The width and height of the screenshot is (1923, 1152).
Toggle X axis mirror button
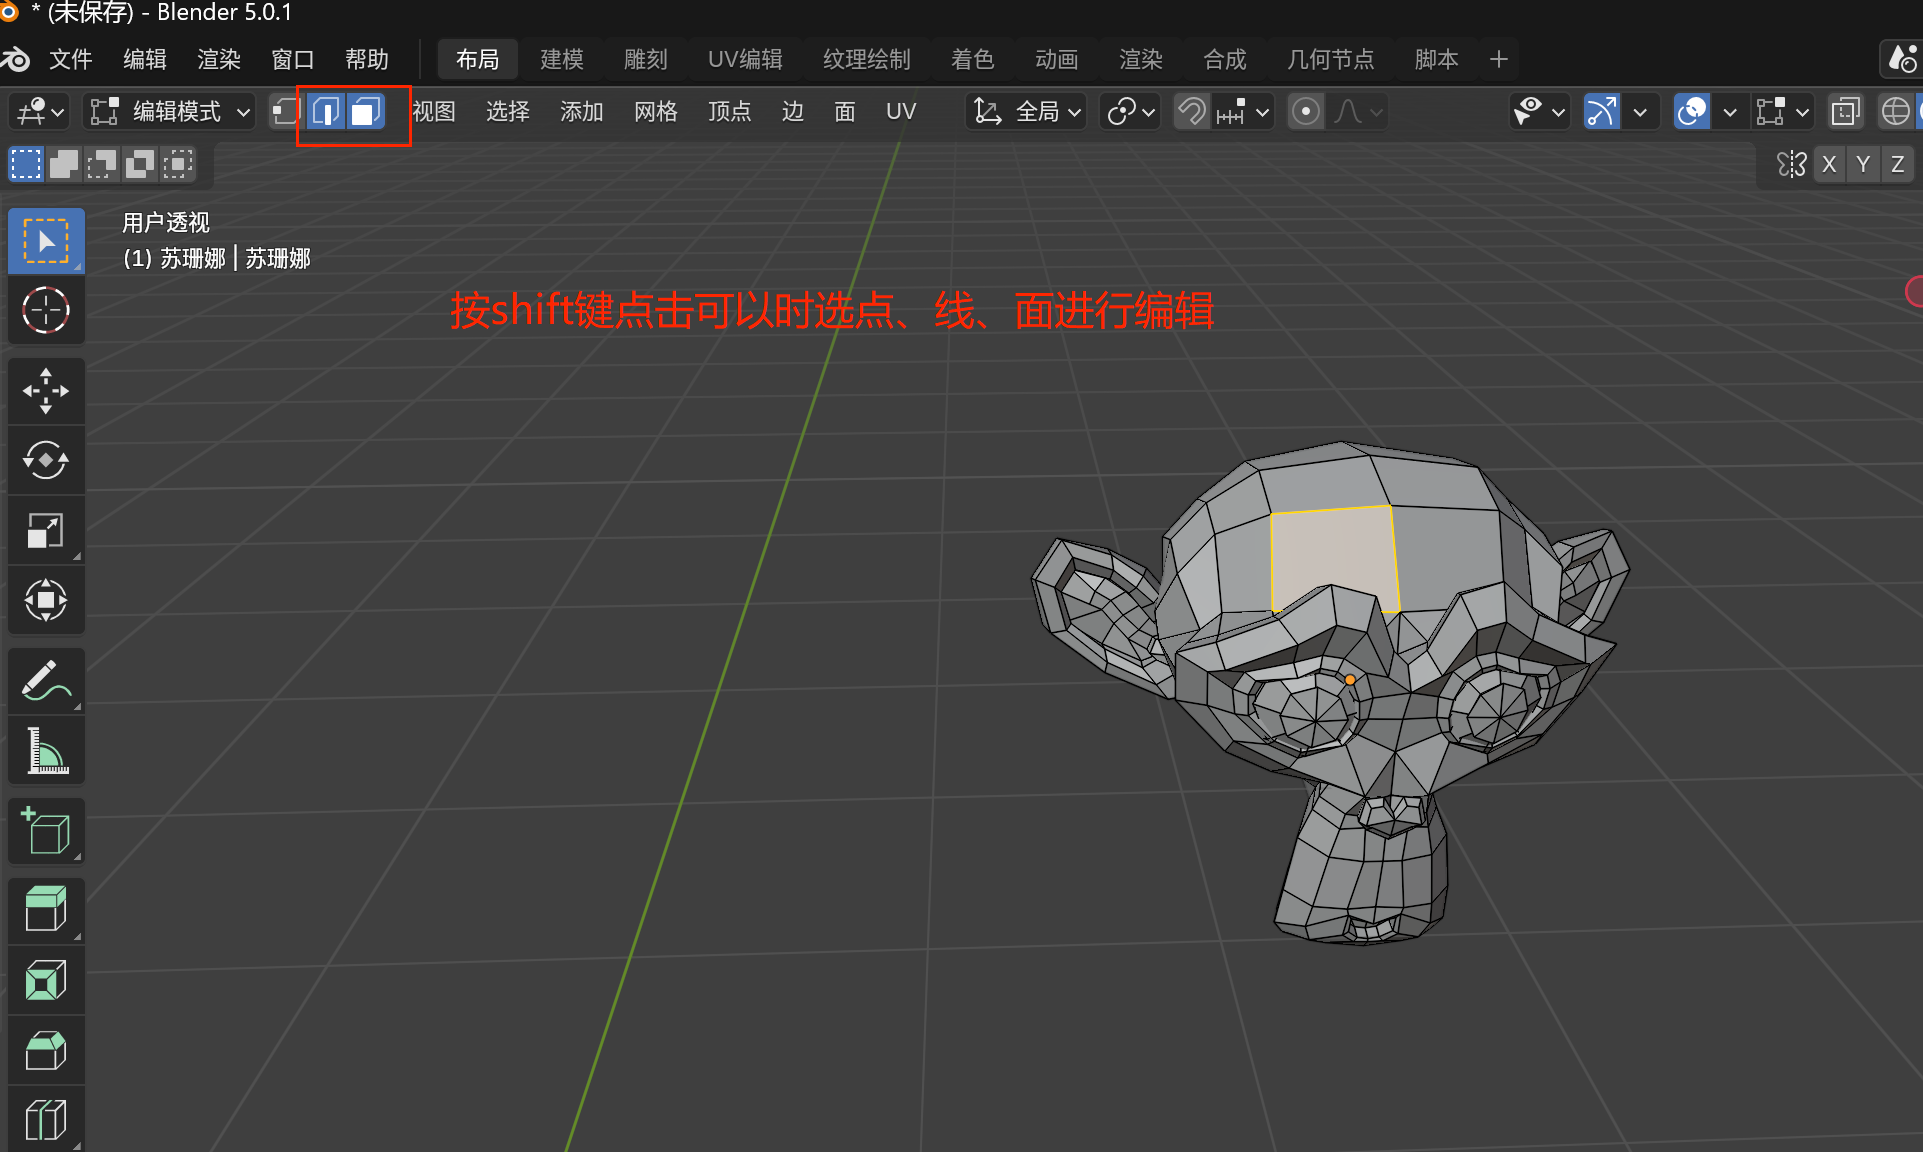1829,164
